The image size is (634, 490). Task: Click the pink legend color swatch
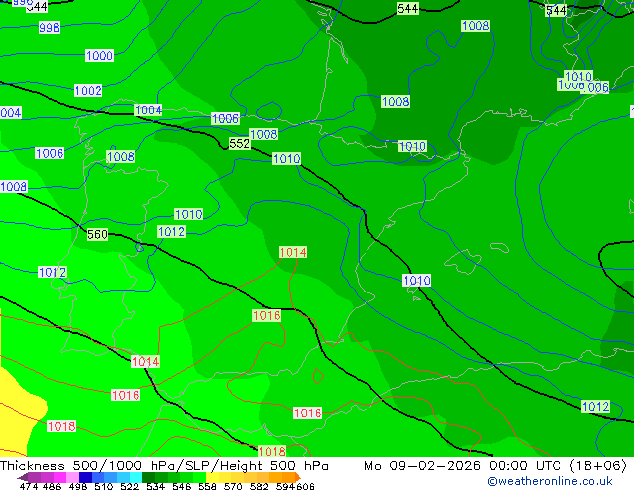72,477
